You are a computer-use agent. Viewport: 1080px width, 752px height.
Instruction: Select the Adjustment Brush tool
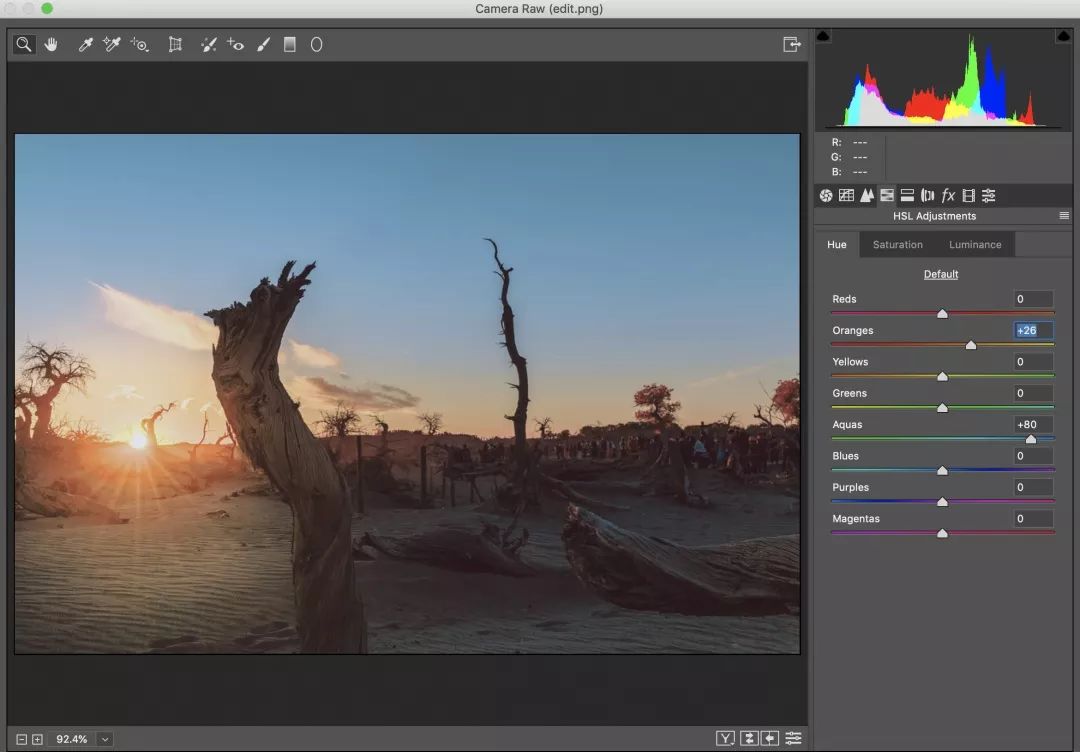coord(263,44)
